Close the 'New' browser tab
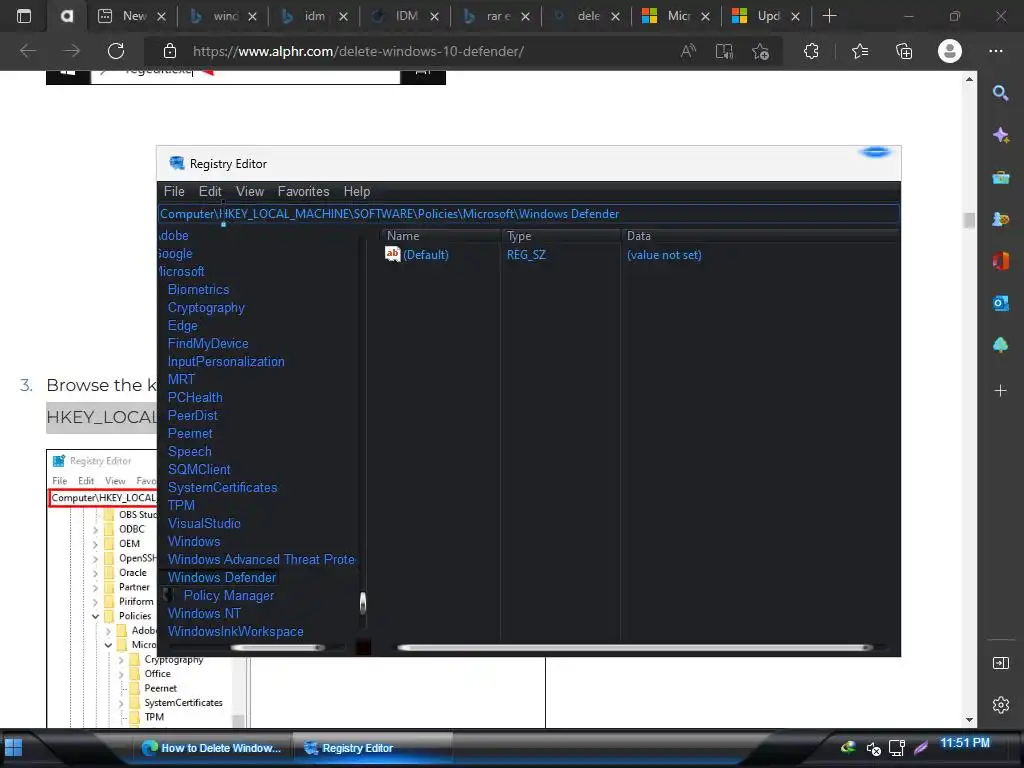Screen dimensions: 1024x768 (162, 16)
